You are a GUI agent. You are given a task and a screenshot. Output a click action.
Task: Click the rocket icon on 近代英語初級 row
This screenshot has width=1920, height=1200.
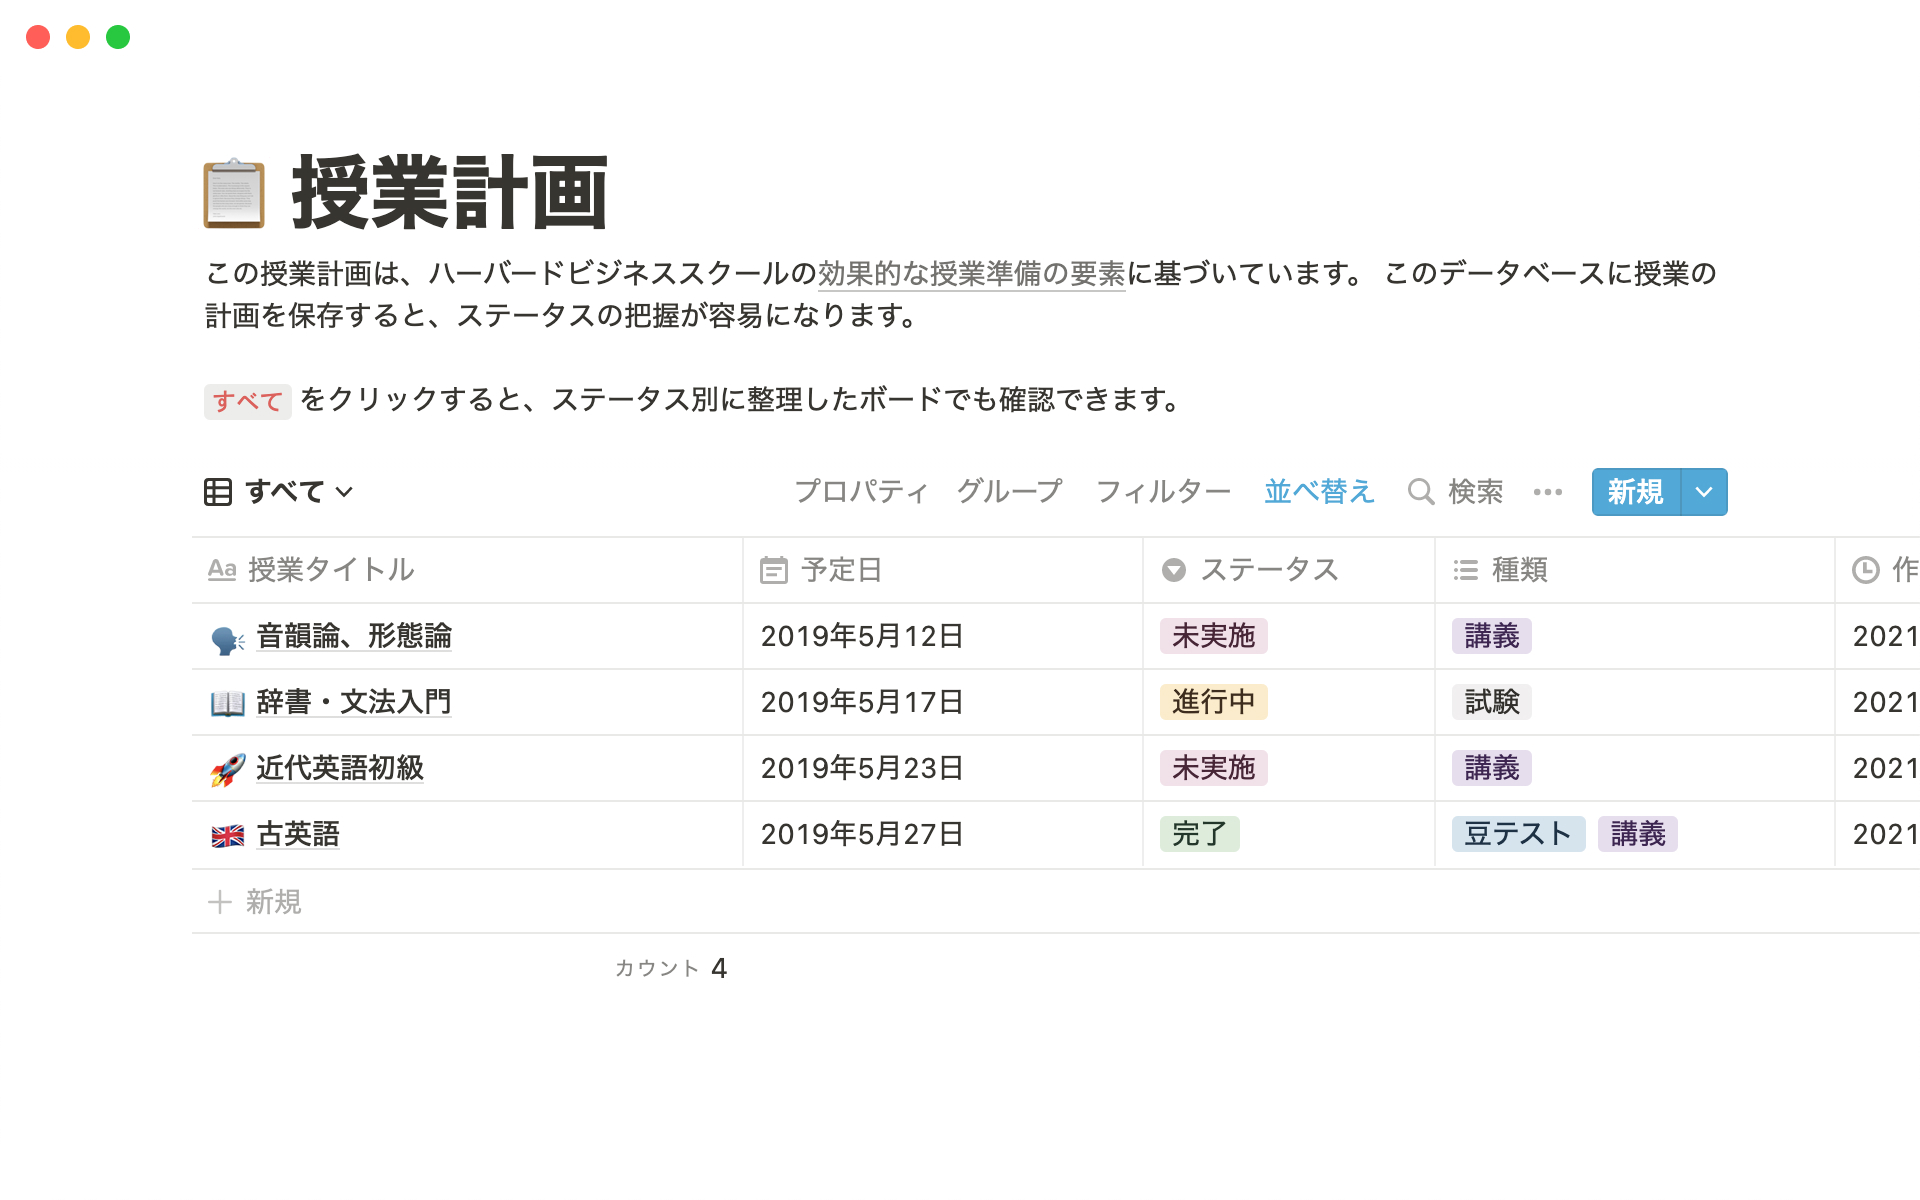(x=228, y=769)
